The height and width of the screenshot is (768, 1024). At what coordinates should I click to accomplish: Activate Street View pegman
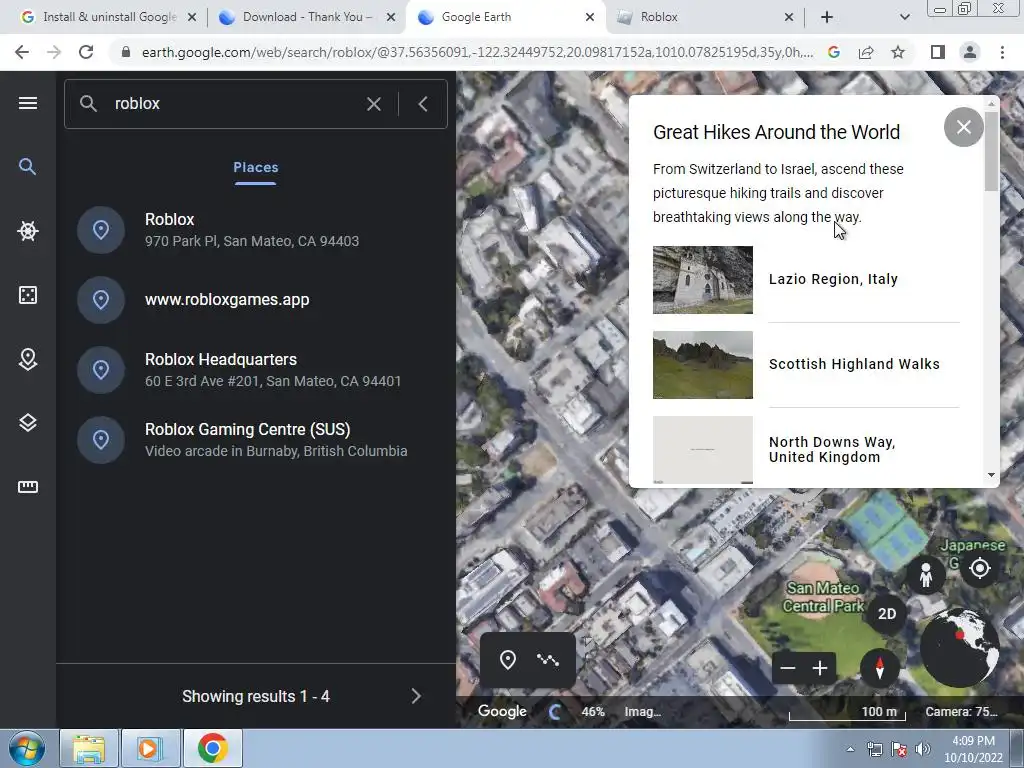point(925,575)
